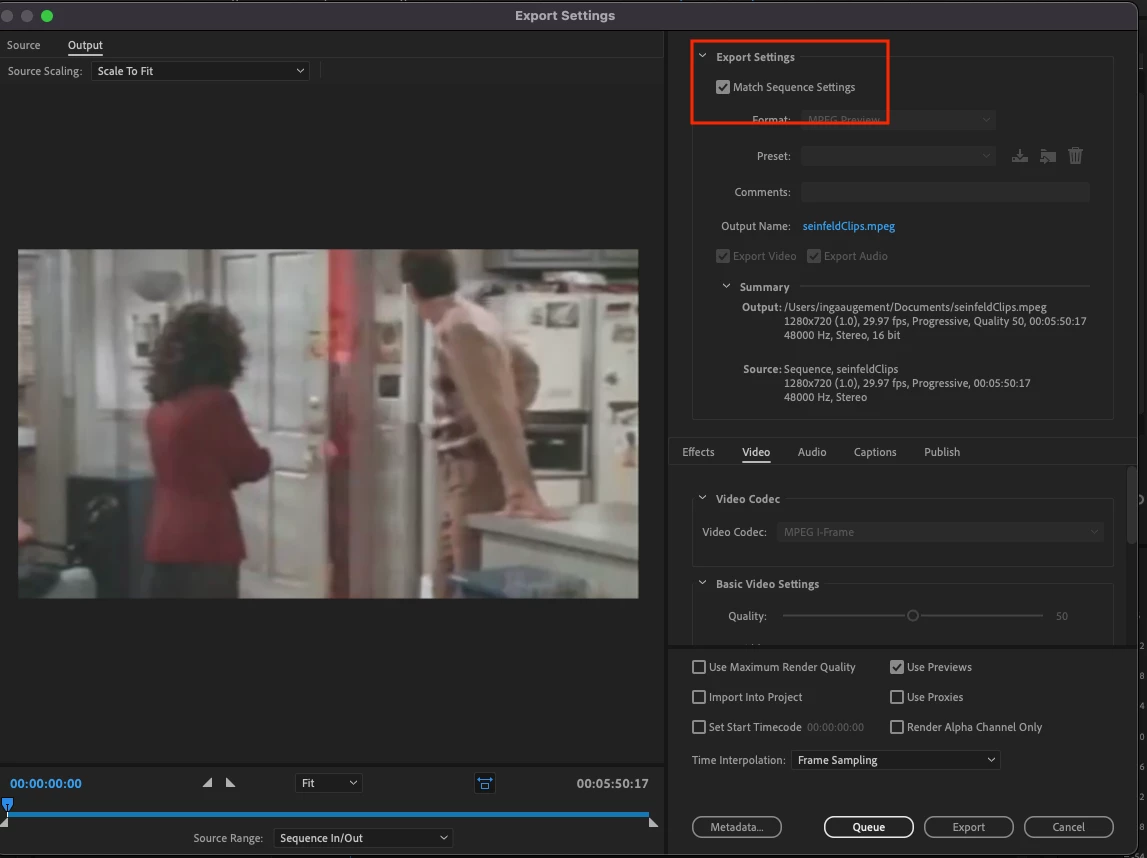The image size is (1147, 858).
Task: Click the Quality slider handle
Action: coord(912,616)
